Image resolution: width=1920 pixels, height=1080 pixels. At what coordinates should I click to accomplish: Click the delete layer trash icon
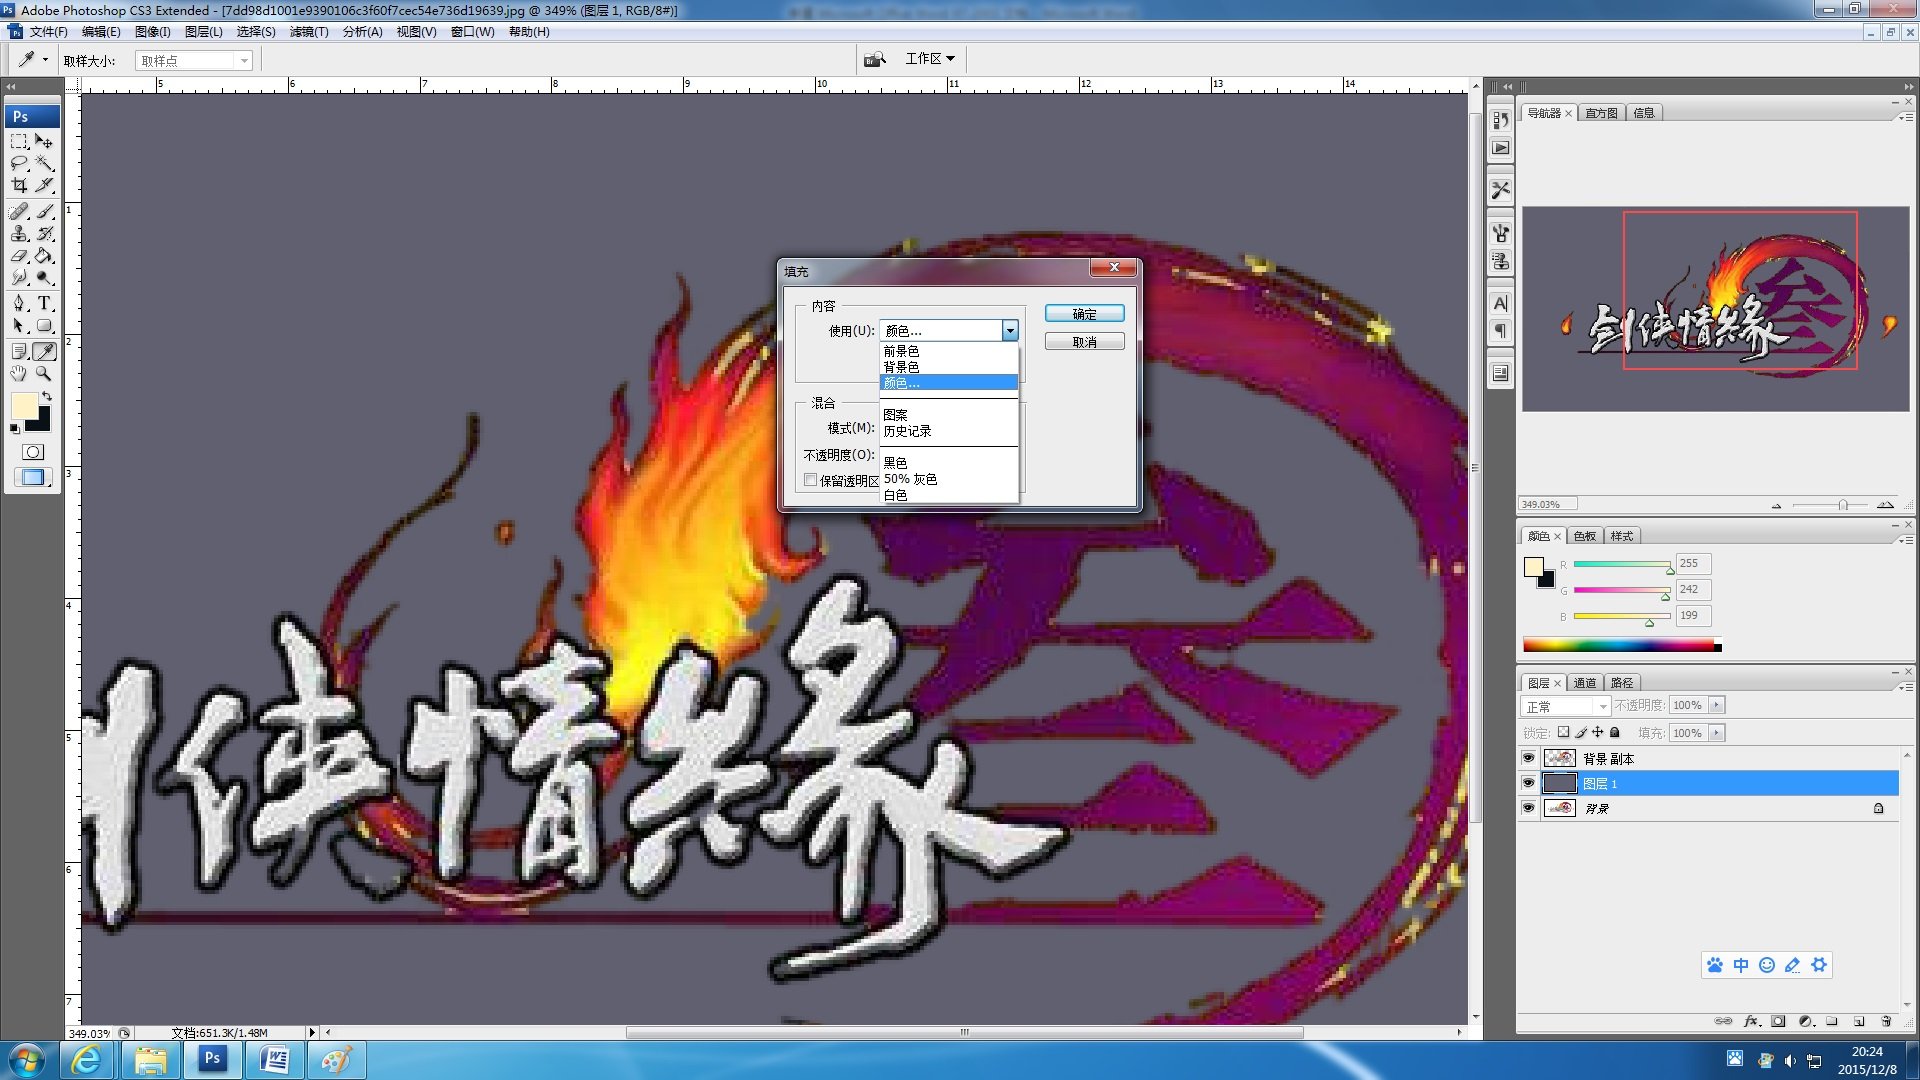click(1886, 1021)
